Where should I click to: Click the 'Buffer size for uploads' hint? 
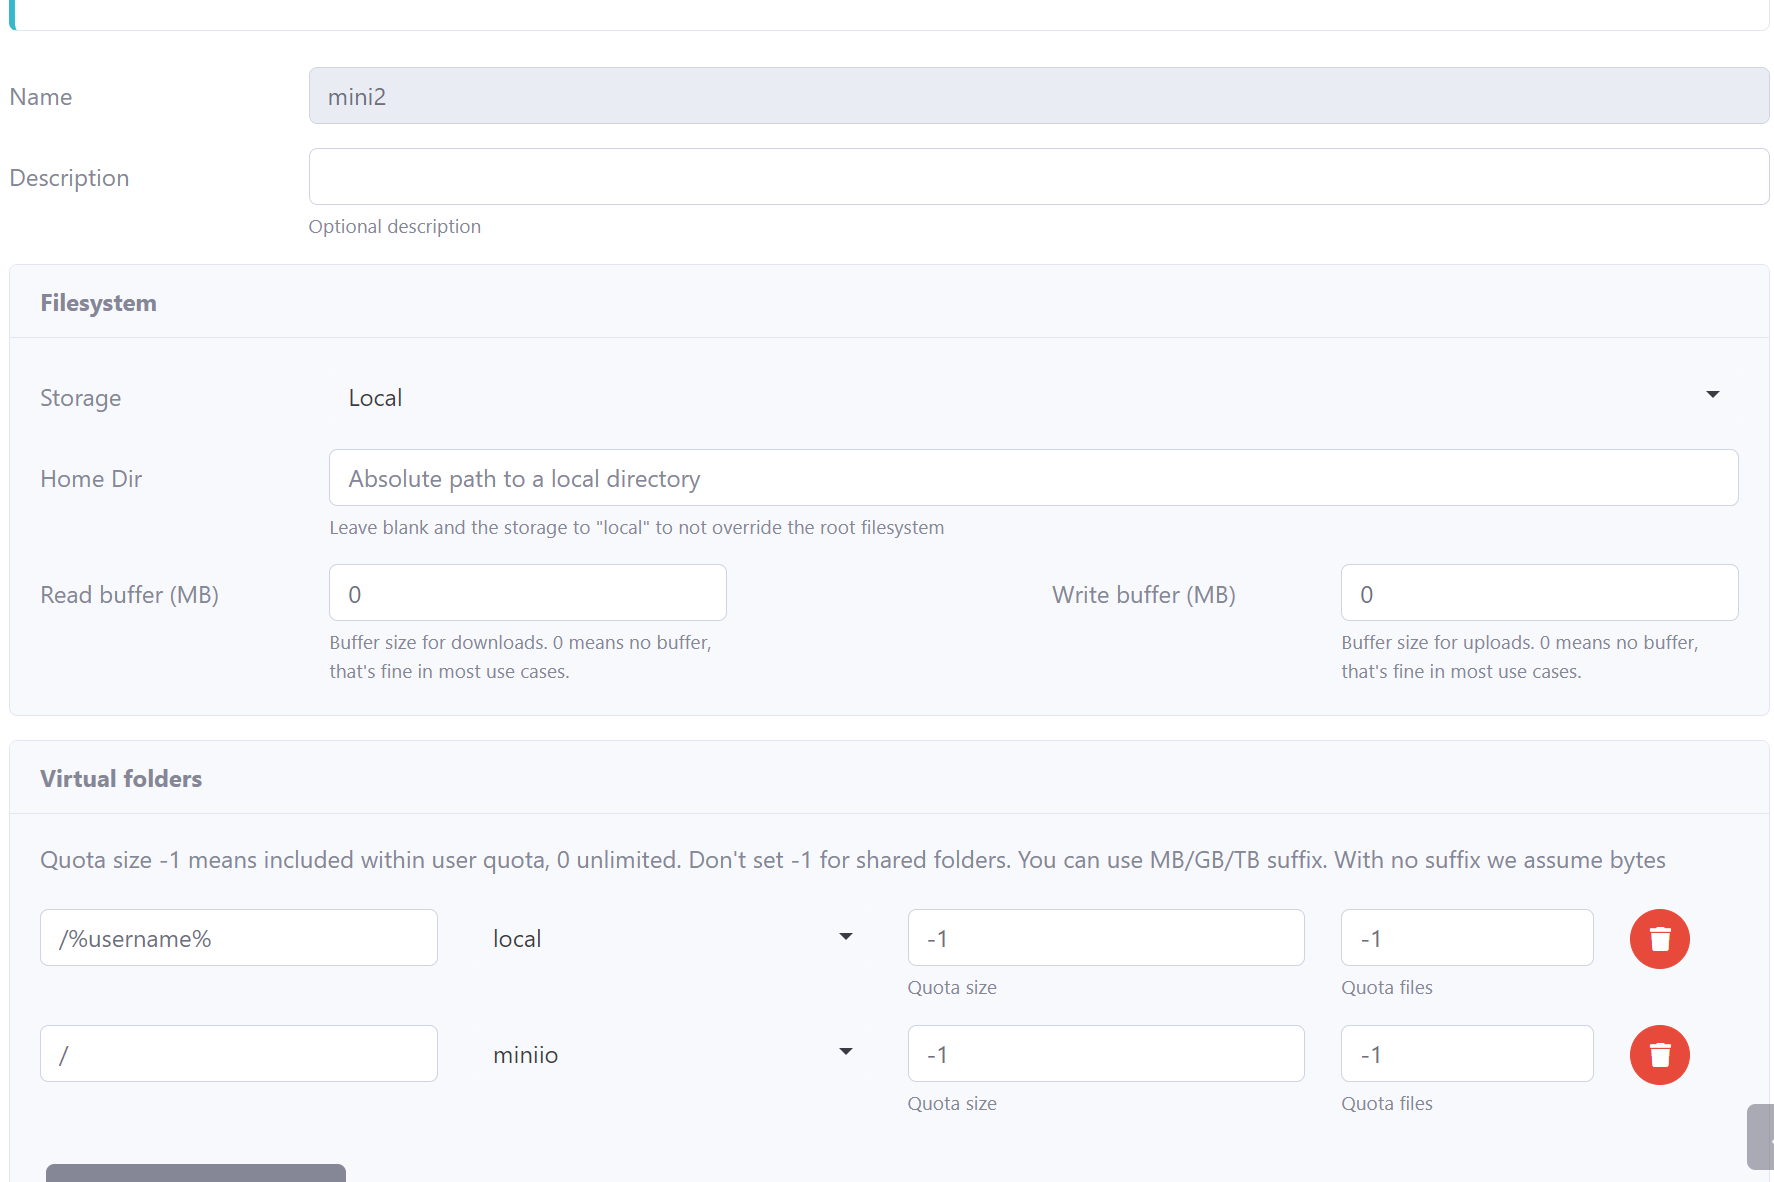click(1520, 657)
